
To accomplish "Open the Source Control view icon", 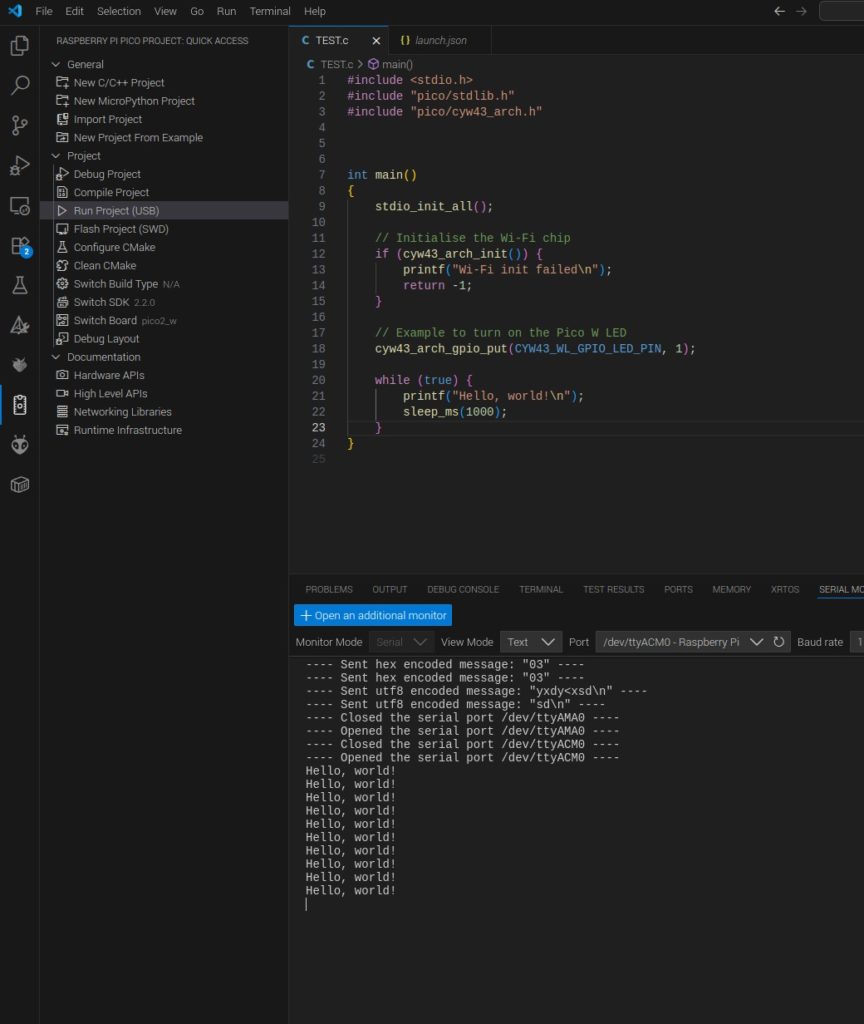I will (19, 125).
